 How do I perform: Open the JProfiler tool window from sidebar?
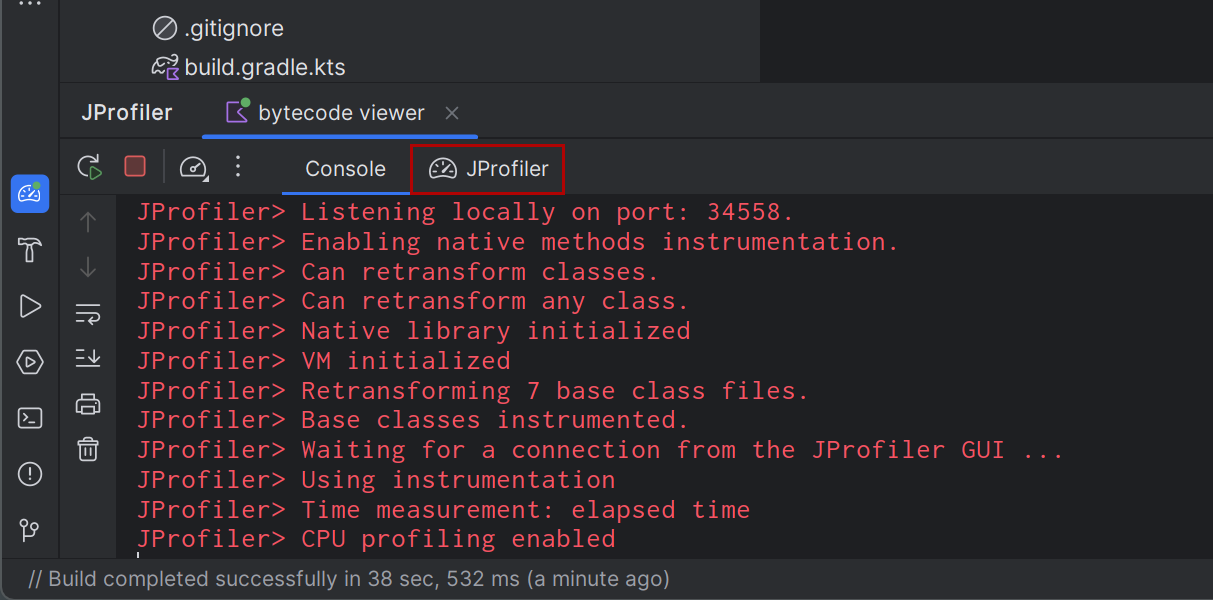coord(30,194)
